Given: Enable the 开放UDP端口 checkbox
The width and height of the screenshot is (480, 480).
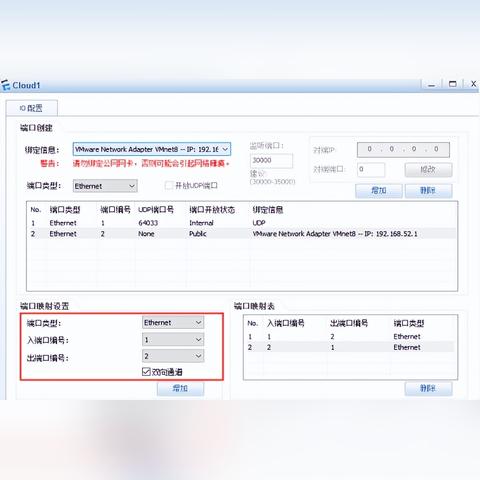Looking at the screenshot, I should (x=169, y=185).
